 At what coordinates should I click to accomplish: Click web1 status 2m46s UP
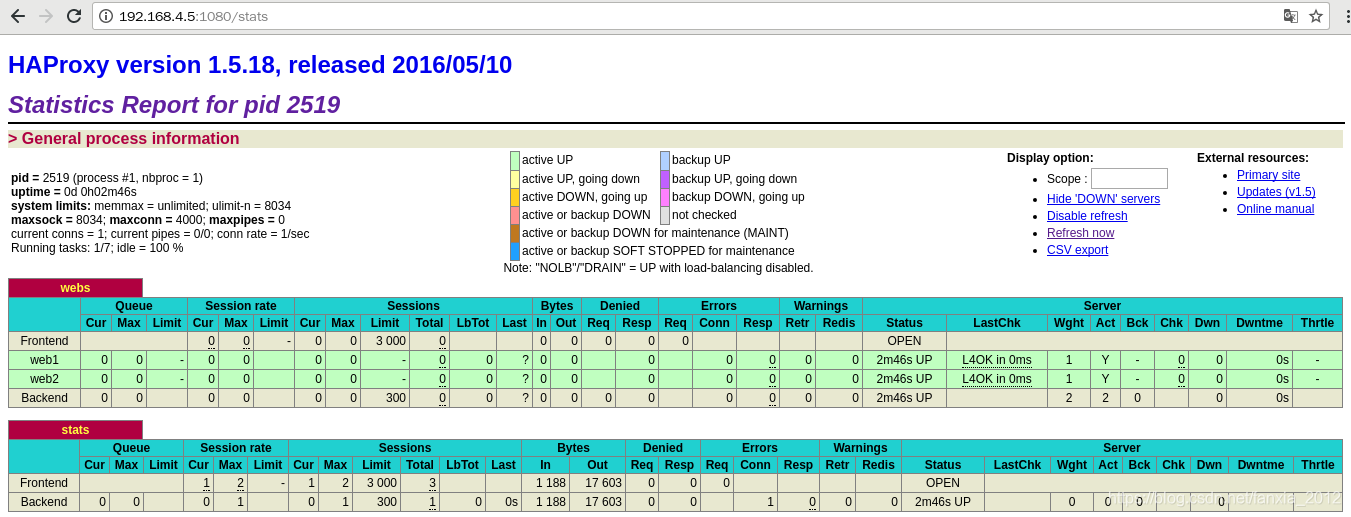(904, 360)
